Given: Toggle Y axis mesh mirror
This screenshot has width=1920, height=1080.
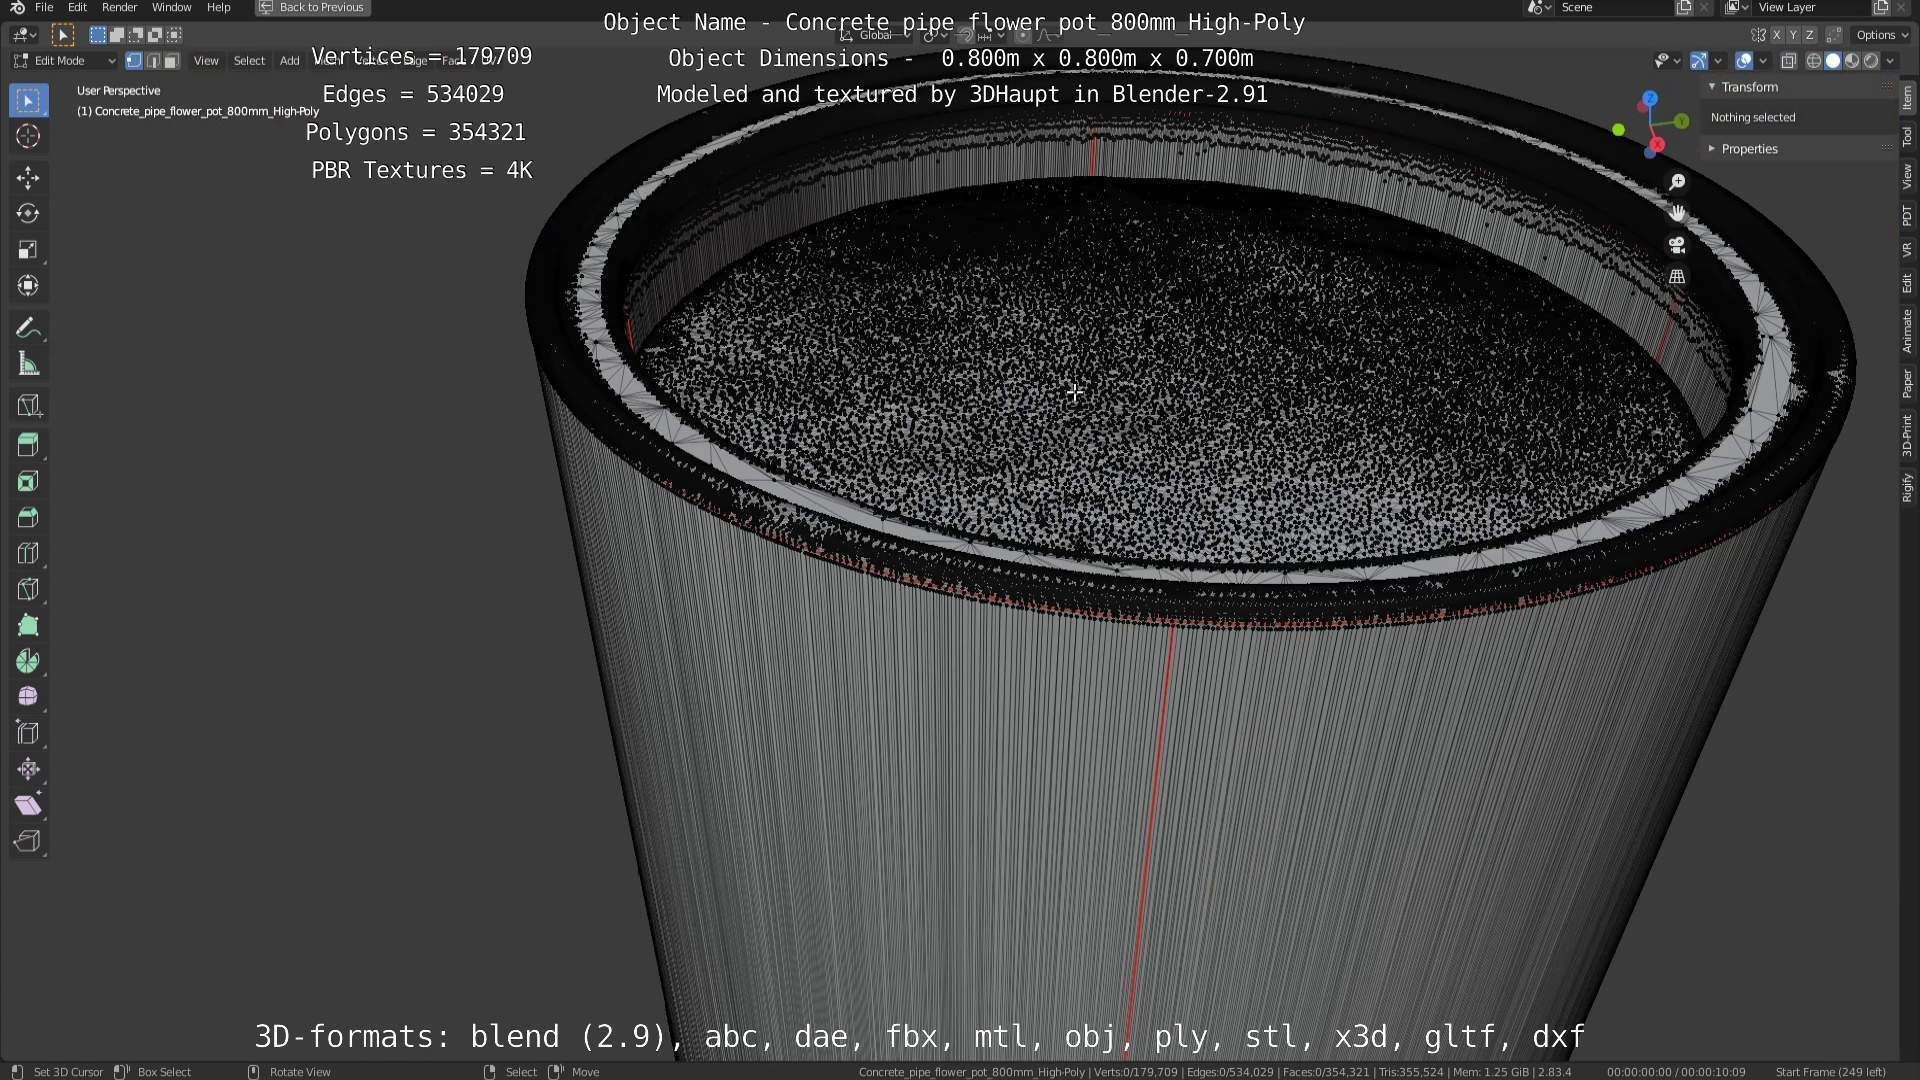Looking at the screenshot, I should pos(1793,35).
